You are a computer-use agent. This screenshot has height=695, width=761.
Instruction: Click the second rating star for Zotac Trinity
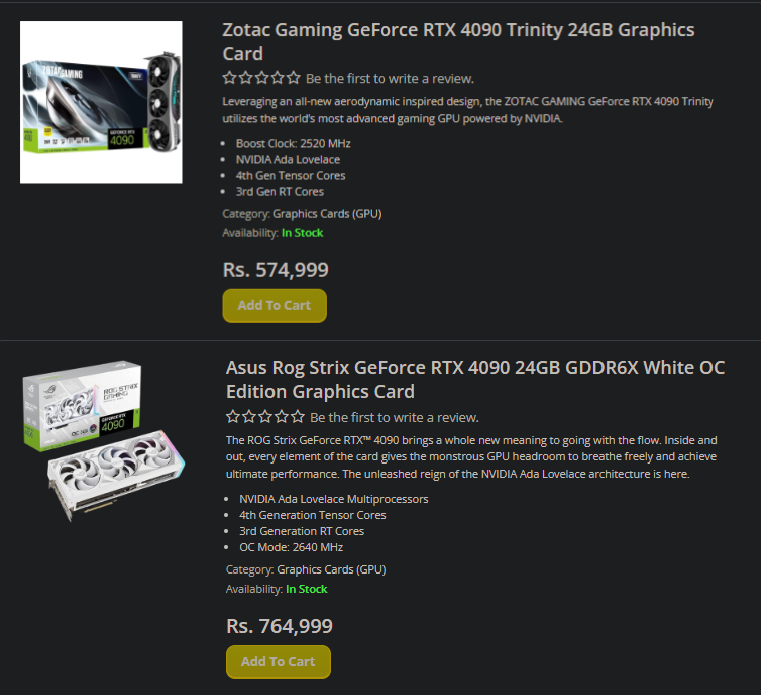pyautogui.click(x=245, y=78)
